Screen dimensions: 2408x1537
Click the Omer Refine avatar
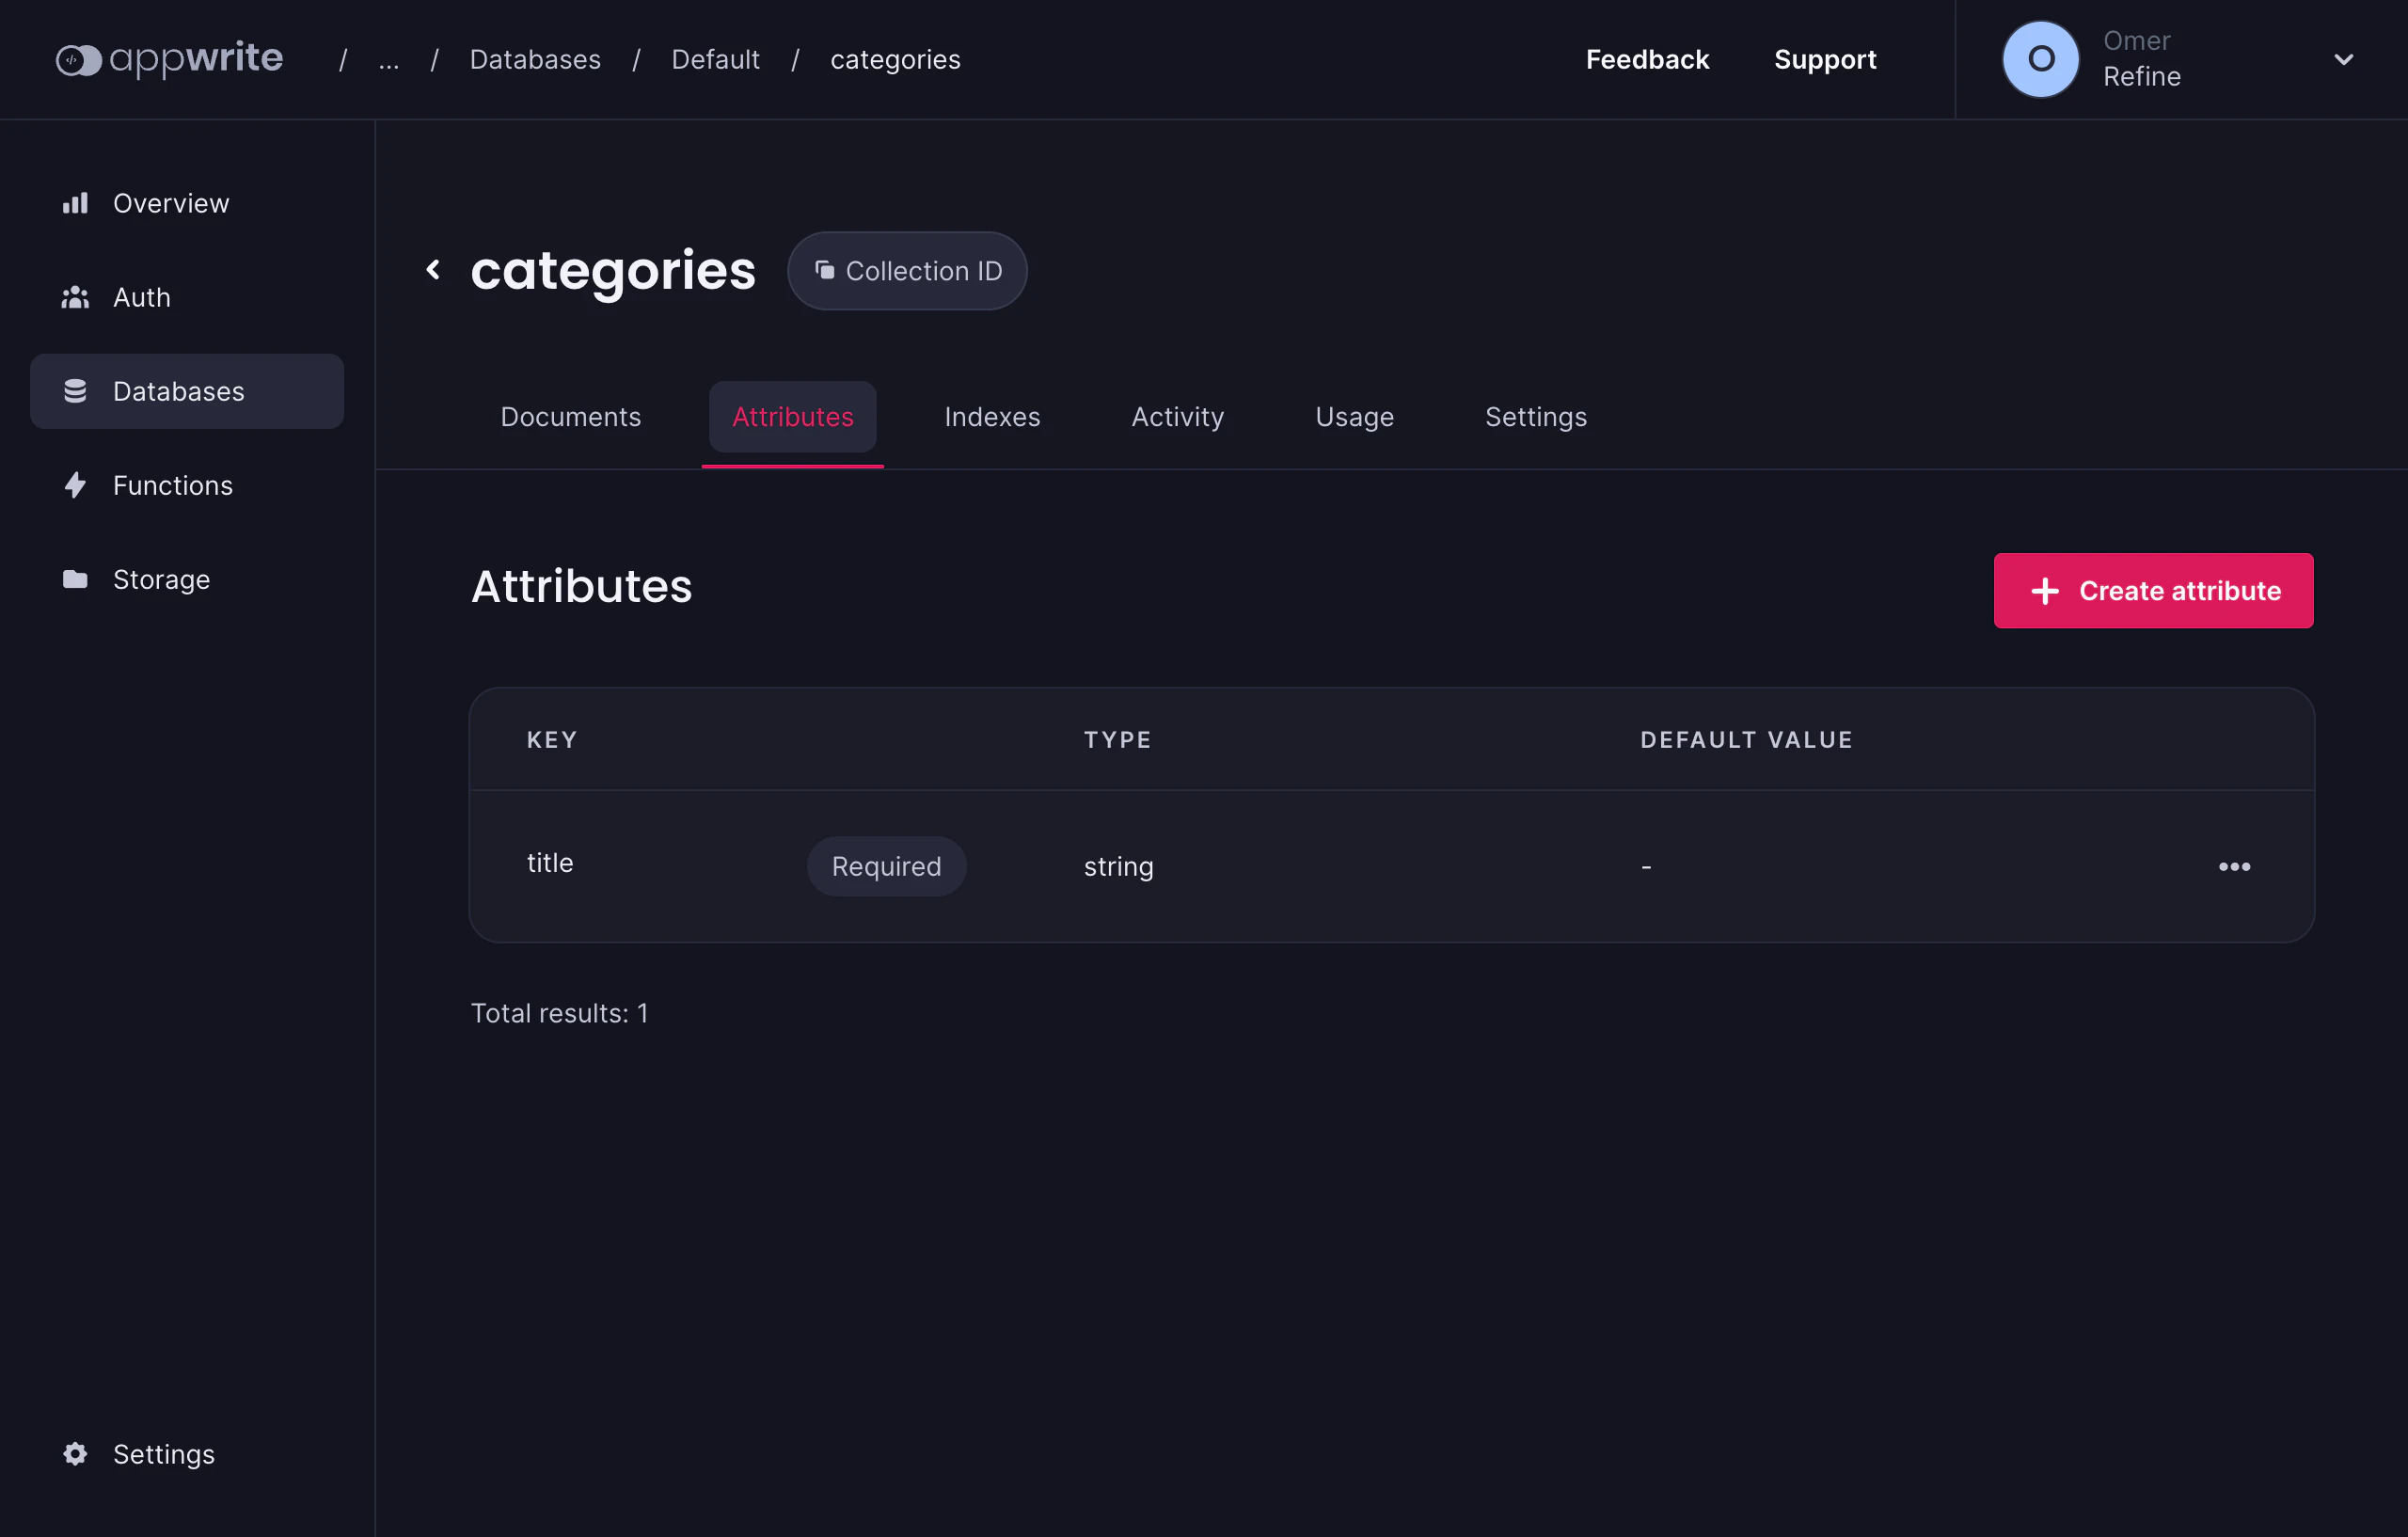(x=2040, y=58)
